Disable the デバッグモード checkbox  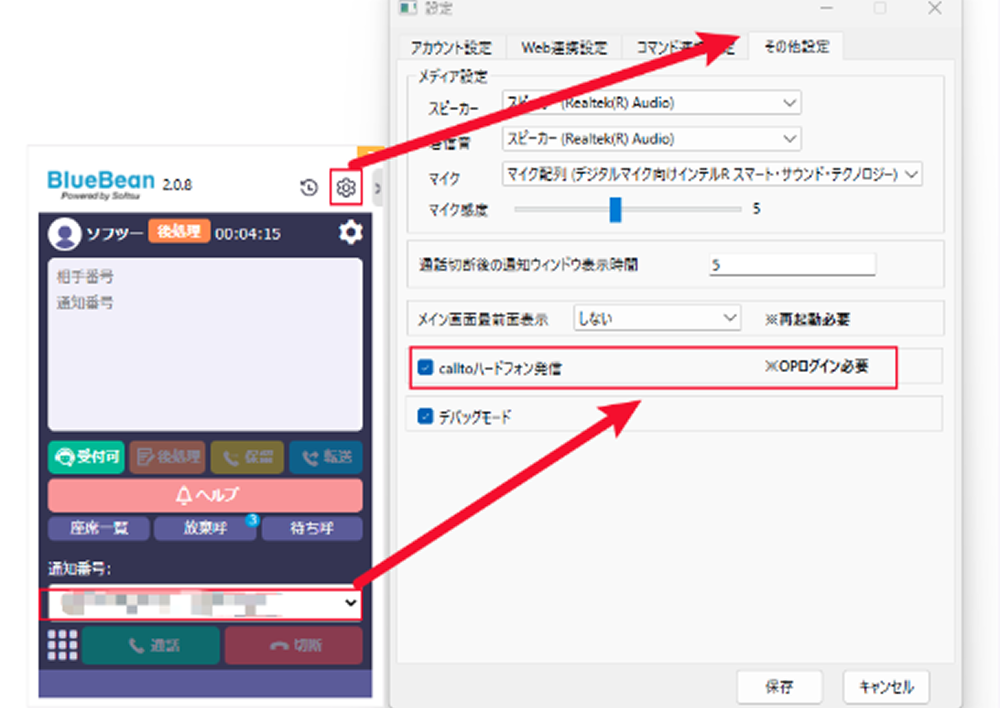click(x=425, y=416)
